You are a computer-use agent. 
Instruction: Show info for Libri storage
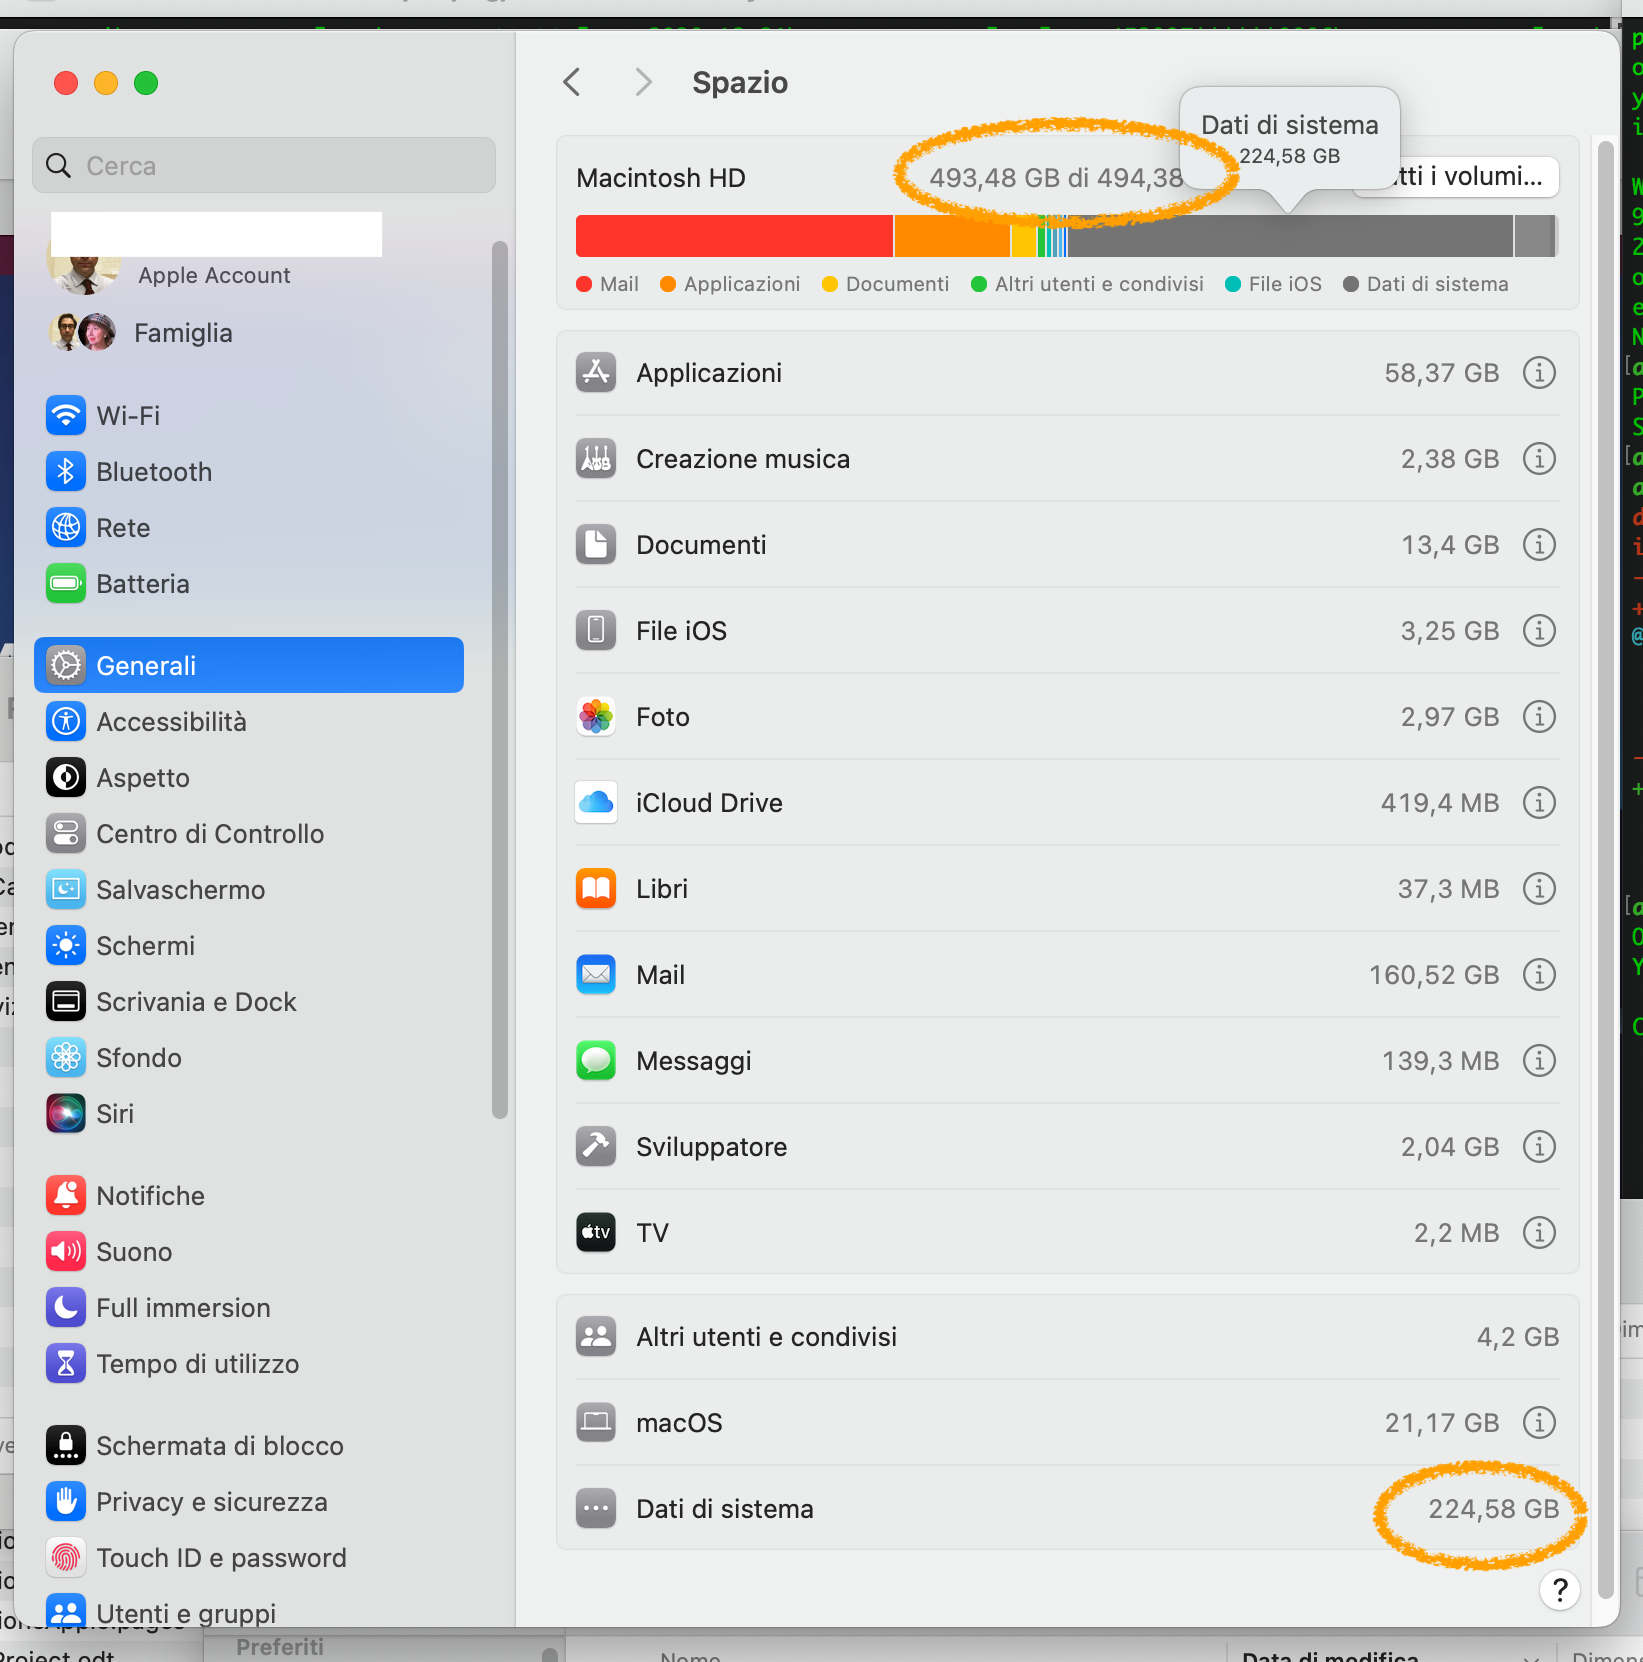1539,889
